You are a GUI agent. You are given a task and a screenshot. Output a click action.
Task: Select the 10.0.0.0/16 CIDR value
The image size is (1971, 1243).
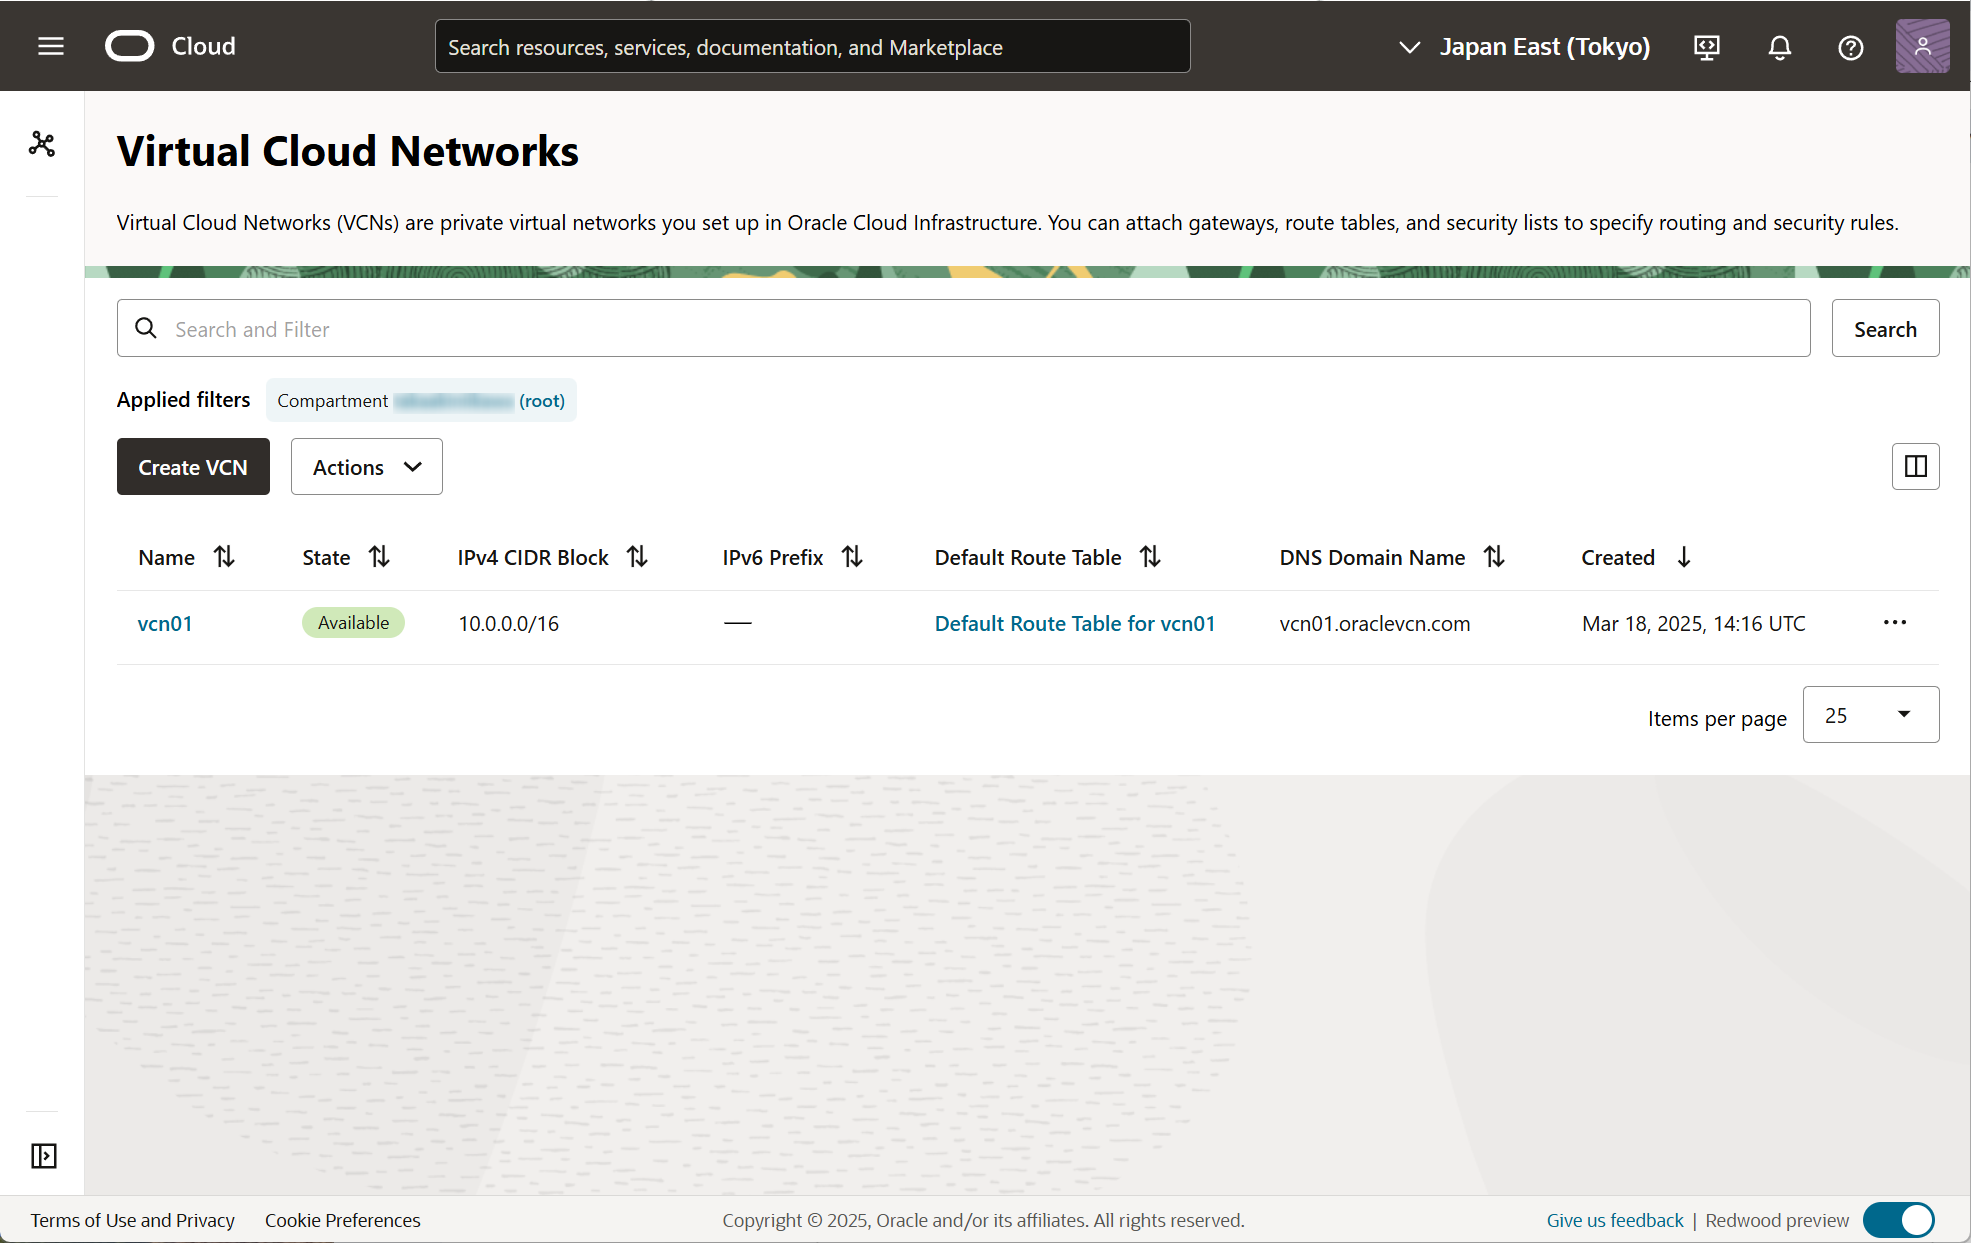pos(508,623)
